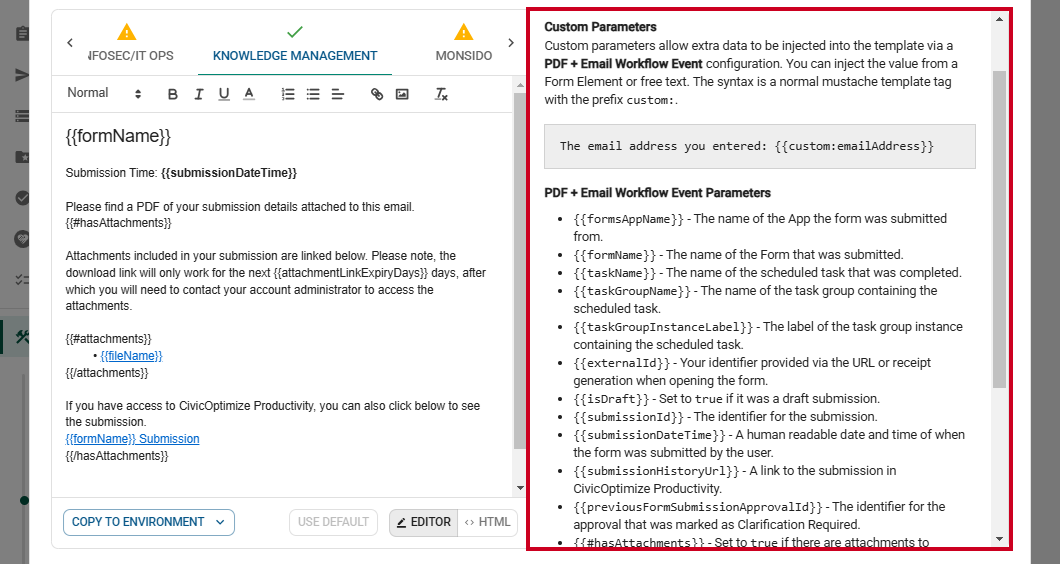The height and width of the screenshot is (564, 1060).
Task: Open the Normal paragraph style dropdown
Action: point(104,93)
